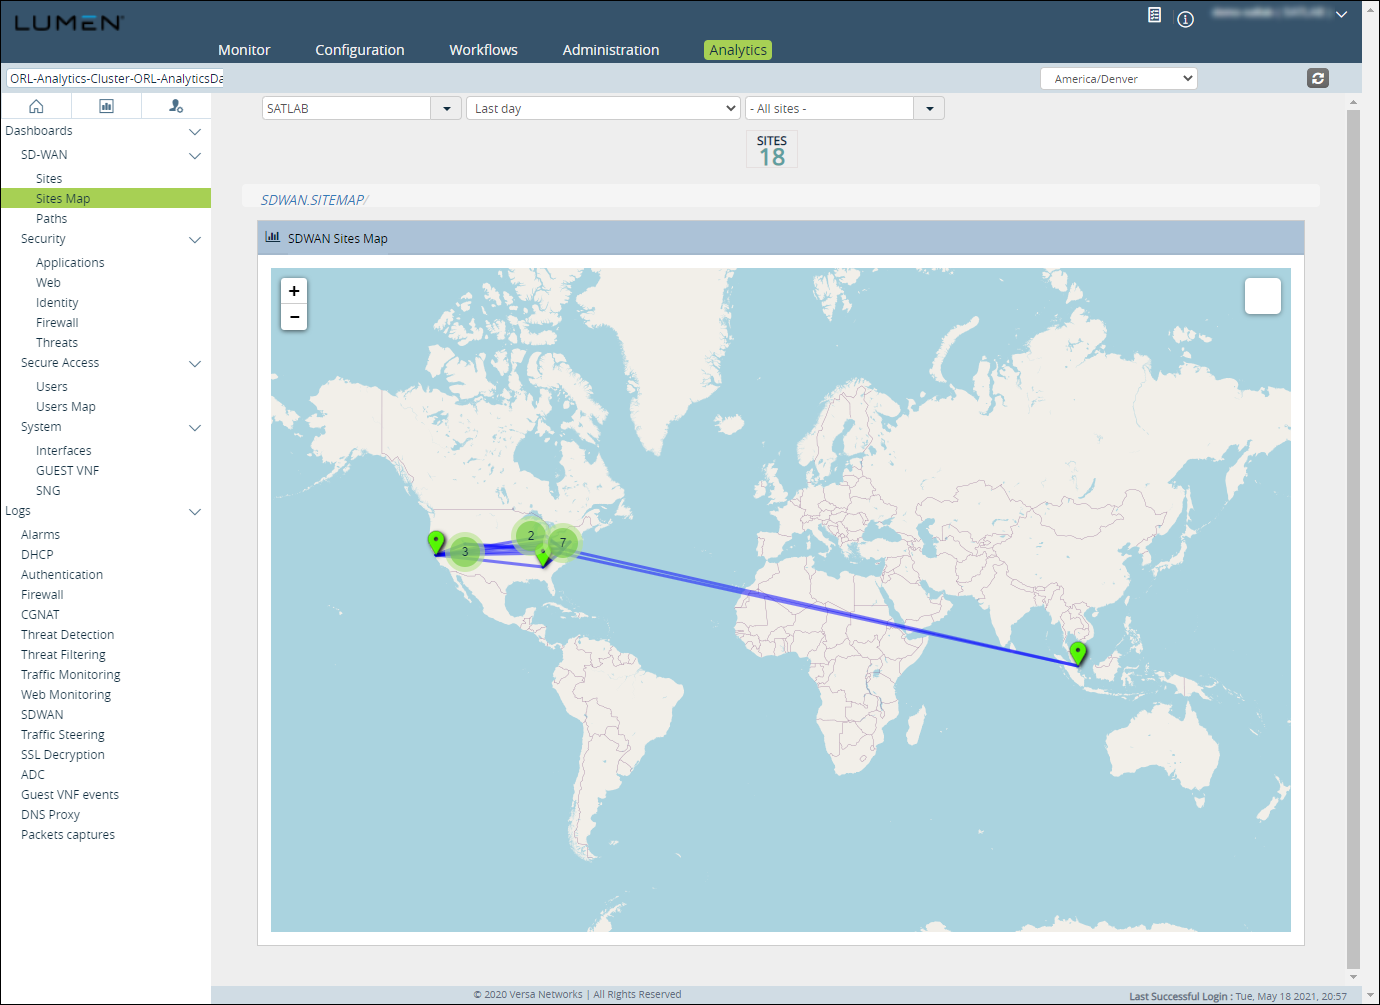Switch to the Analytics tab
1380x1005 pixels.
point(737,49)
